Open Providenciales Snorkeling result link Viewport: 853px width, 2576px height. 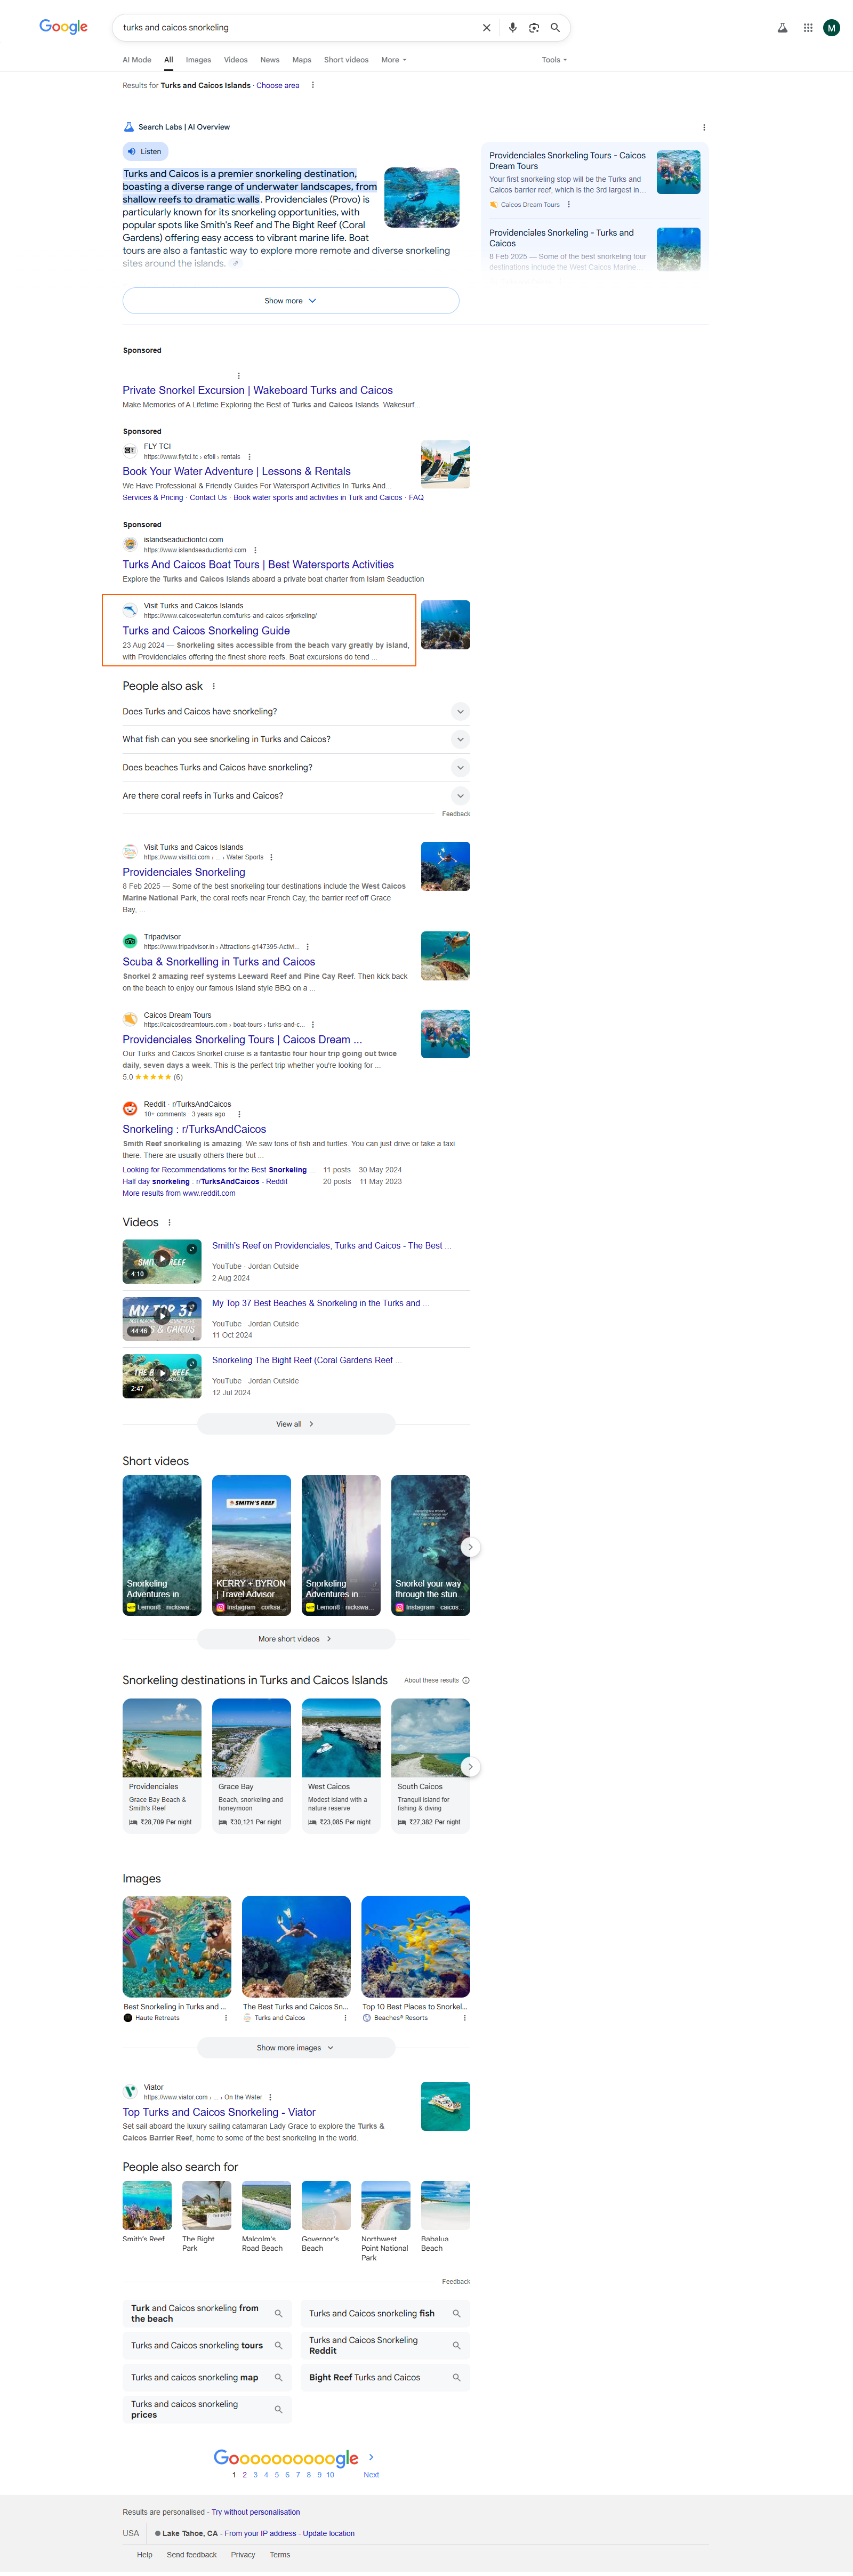pos(184,872)
